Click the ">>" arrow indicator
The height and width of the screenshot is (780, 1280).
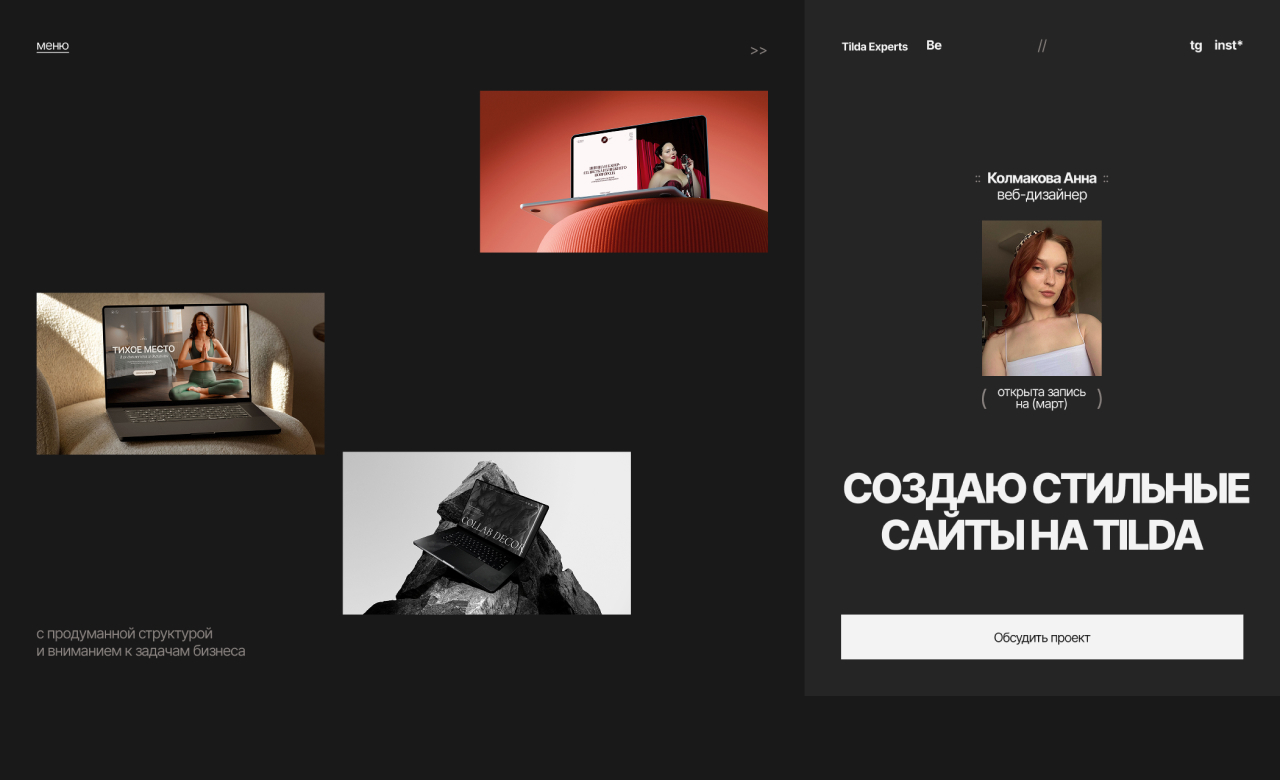pyautogui.click(x=758, y=50)
